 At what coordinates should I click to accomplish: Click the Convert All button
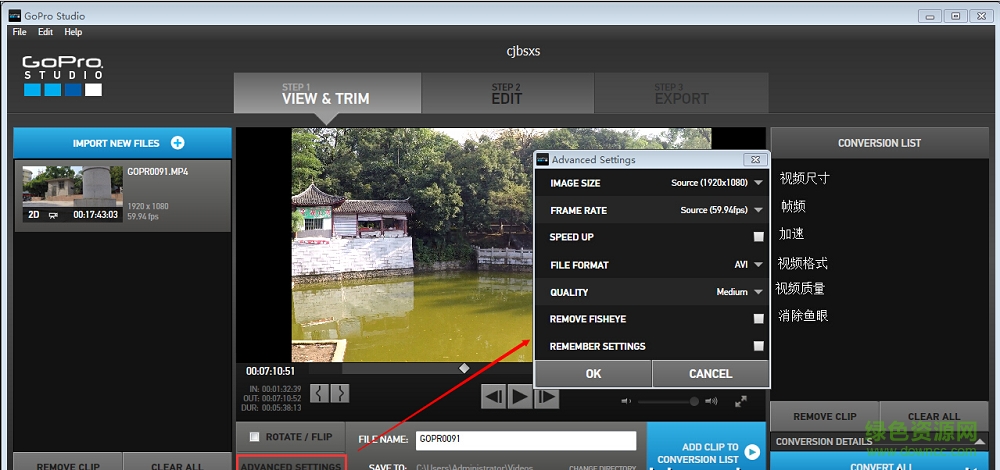click(879, 462)
